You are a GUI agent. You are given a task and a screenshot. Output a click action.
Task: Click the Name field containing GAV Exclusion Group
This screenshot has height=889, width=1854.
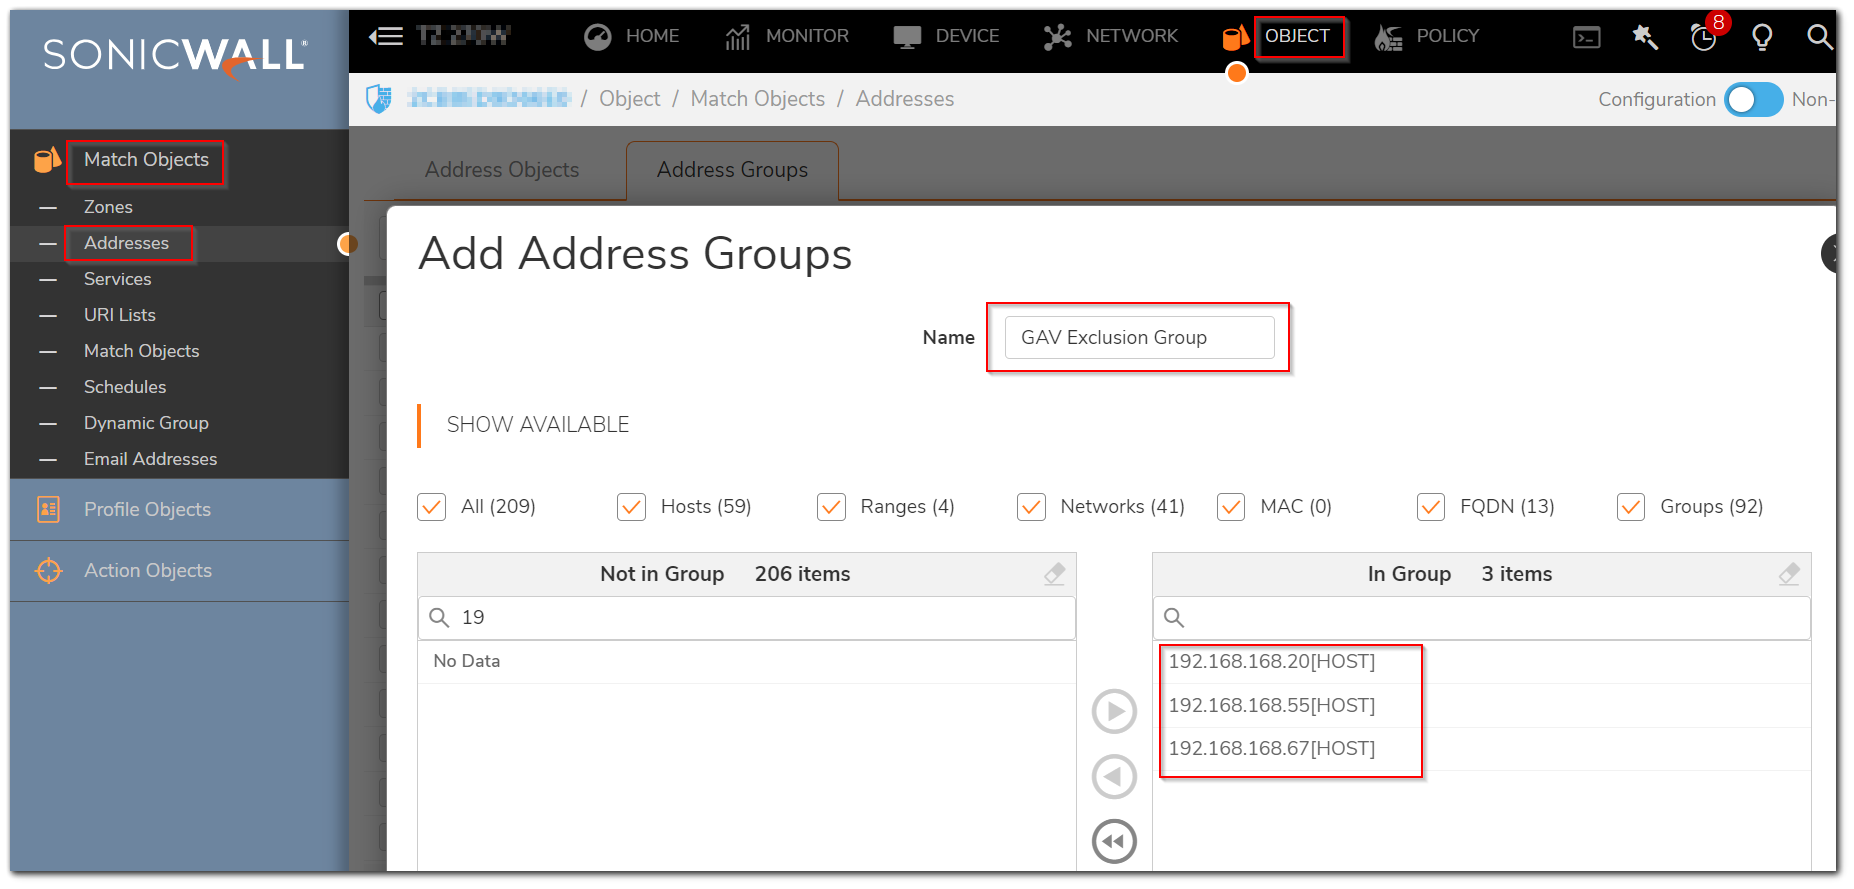point(1139,337)
